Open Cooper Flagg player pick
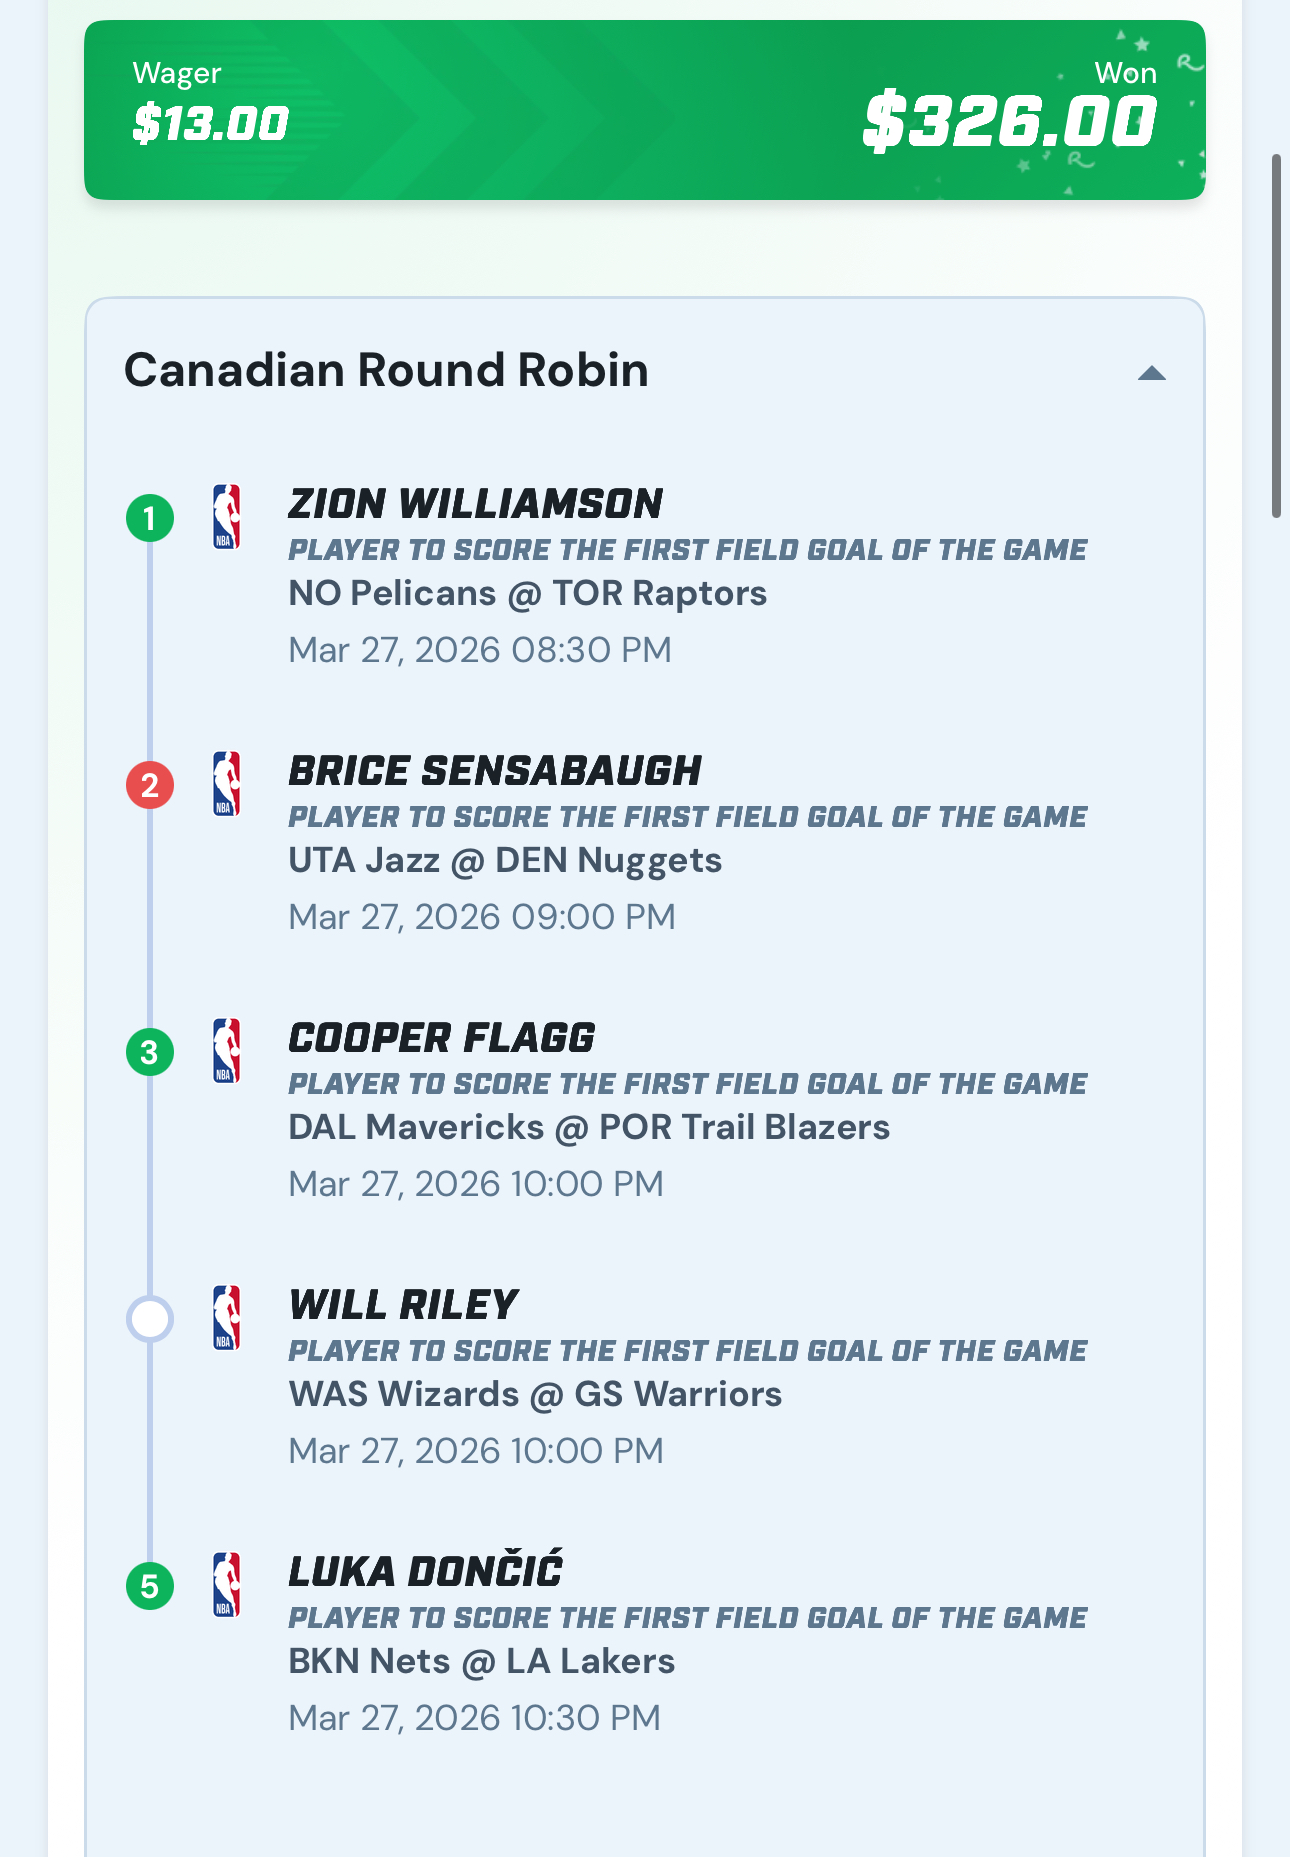The height and width of the screenshot is (1857, 1290). [441, 1038]
